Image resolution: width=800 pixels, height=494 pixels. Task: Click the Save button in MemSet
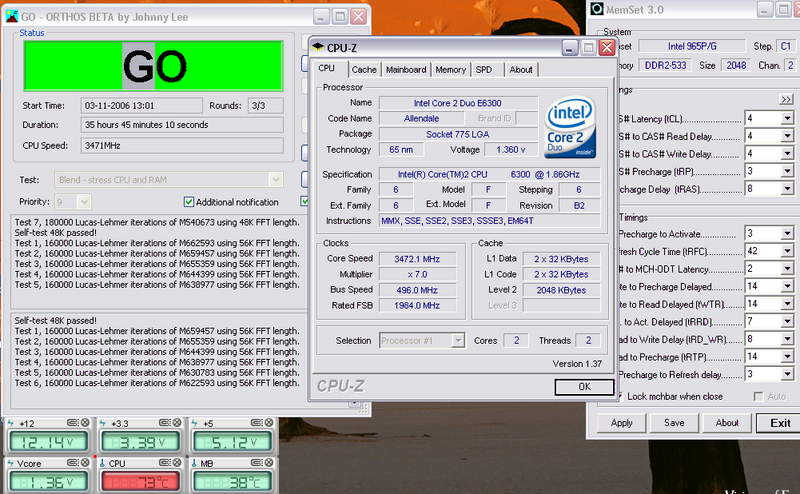click(x=674, y=423)
